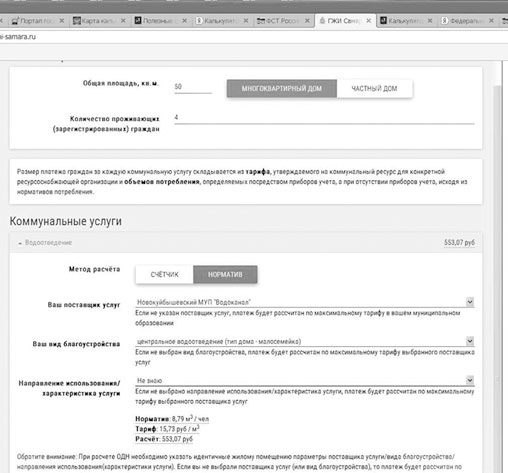Open the Ваш вид благоустройства dropdown
Viewport: 508px width, 473px height.
(305, 341)
